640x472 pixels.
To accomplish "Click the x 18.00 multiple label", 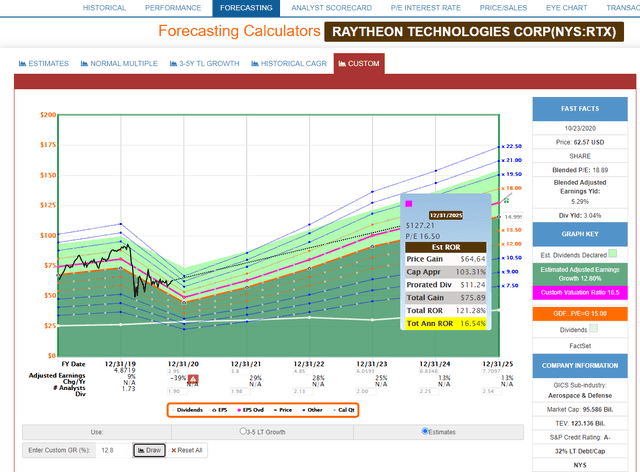I will click(x=512, y=188).
